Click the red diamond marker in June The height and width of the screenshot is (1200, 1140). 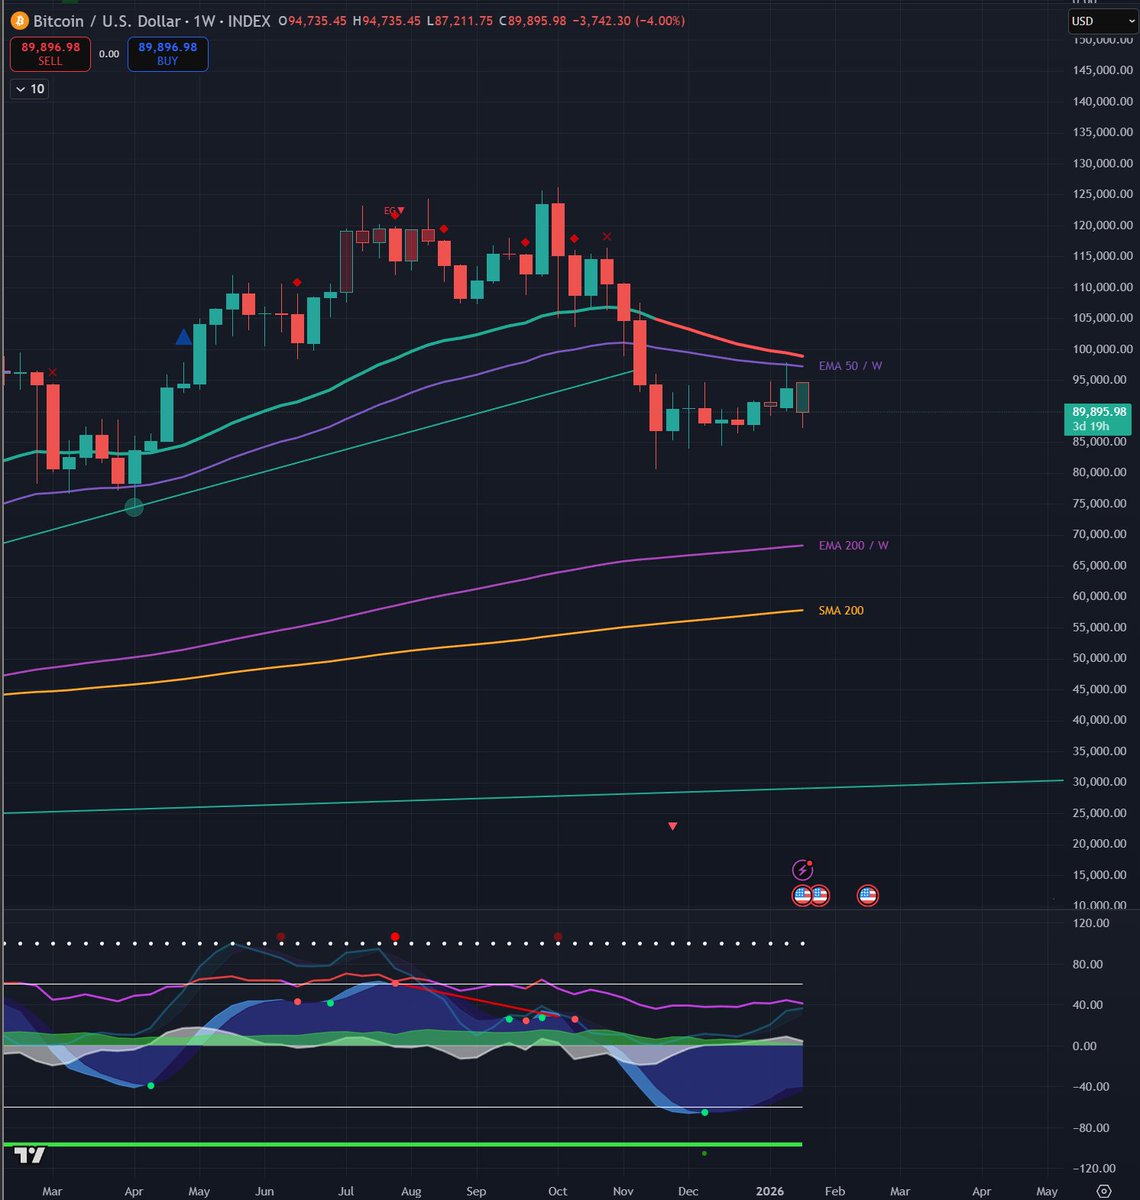pos(297,282)
